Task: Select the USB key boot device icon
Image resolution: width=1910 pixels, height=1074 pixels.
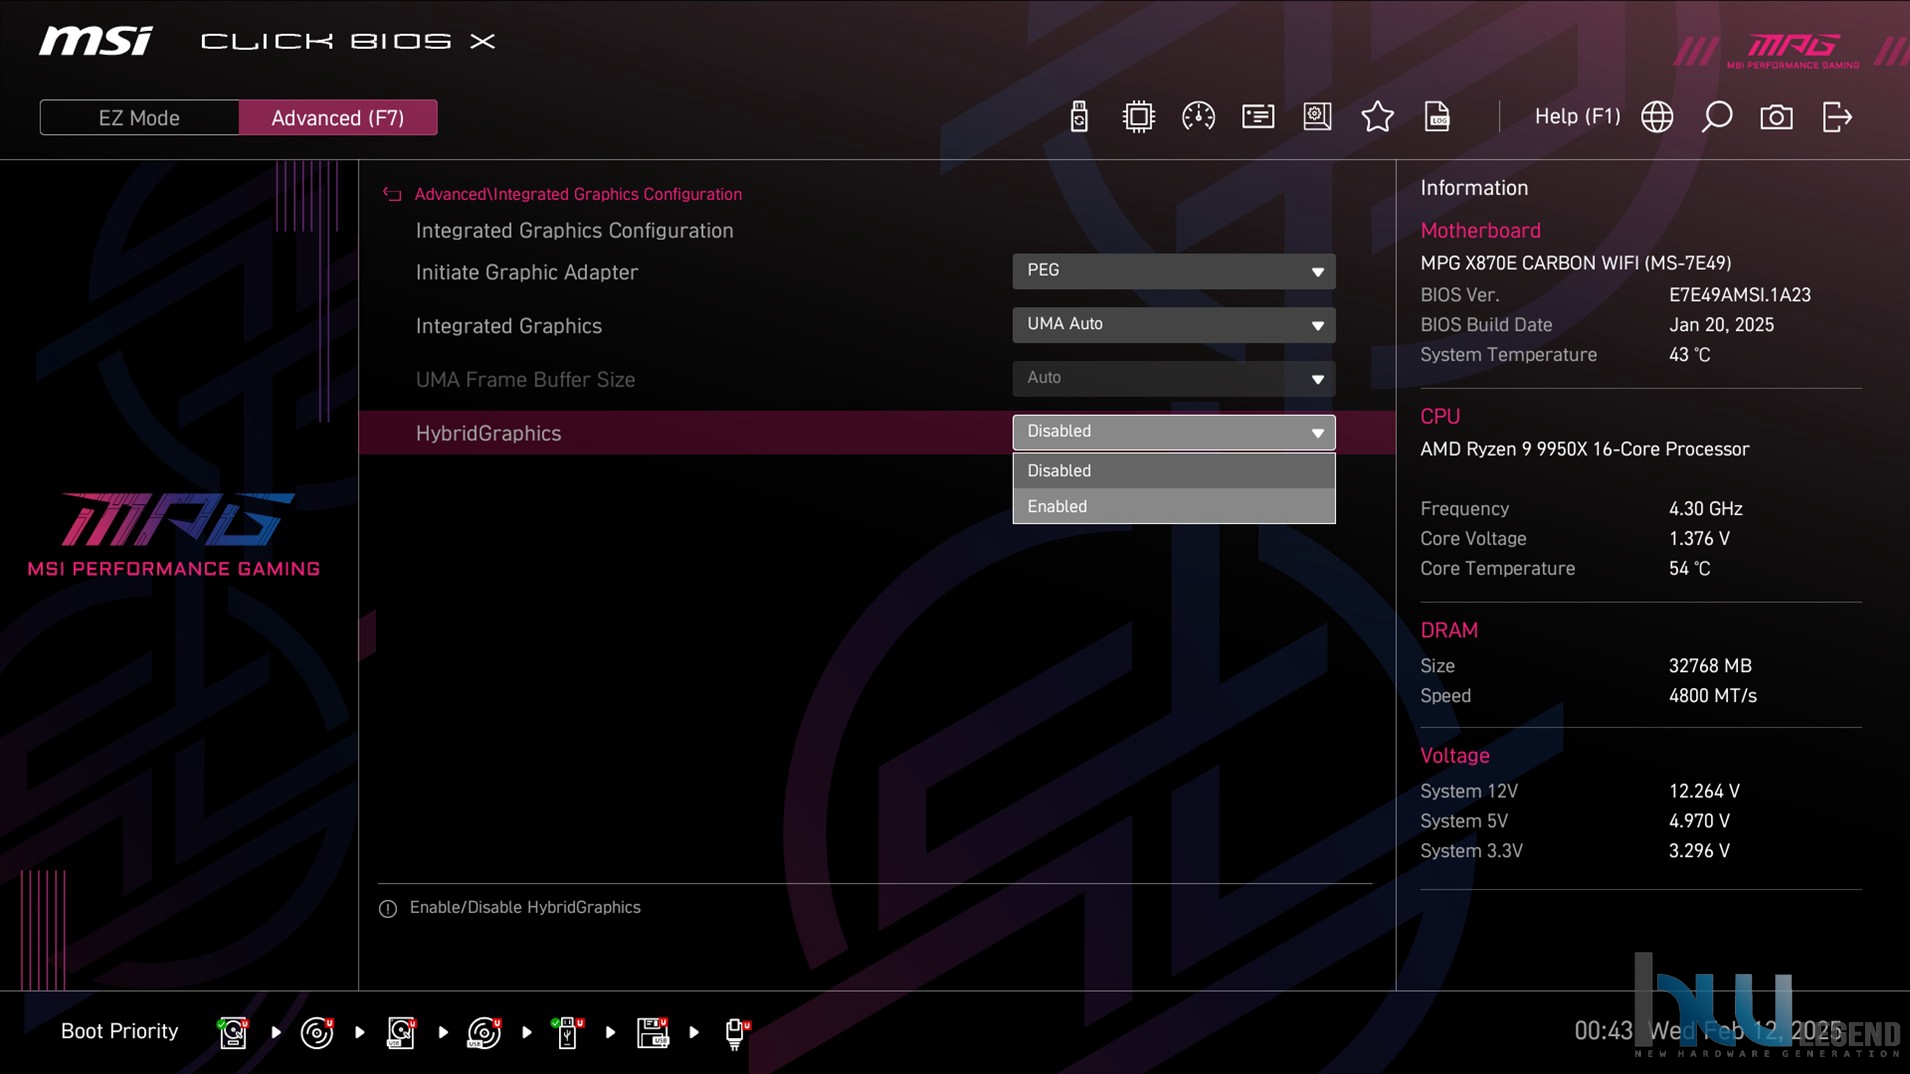Action: tap(567, 1032)
